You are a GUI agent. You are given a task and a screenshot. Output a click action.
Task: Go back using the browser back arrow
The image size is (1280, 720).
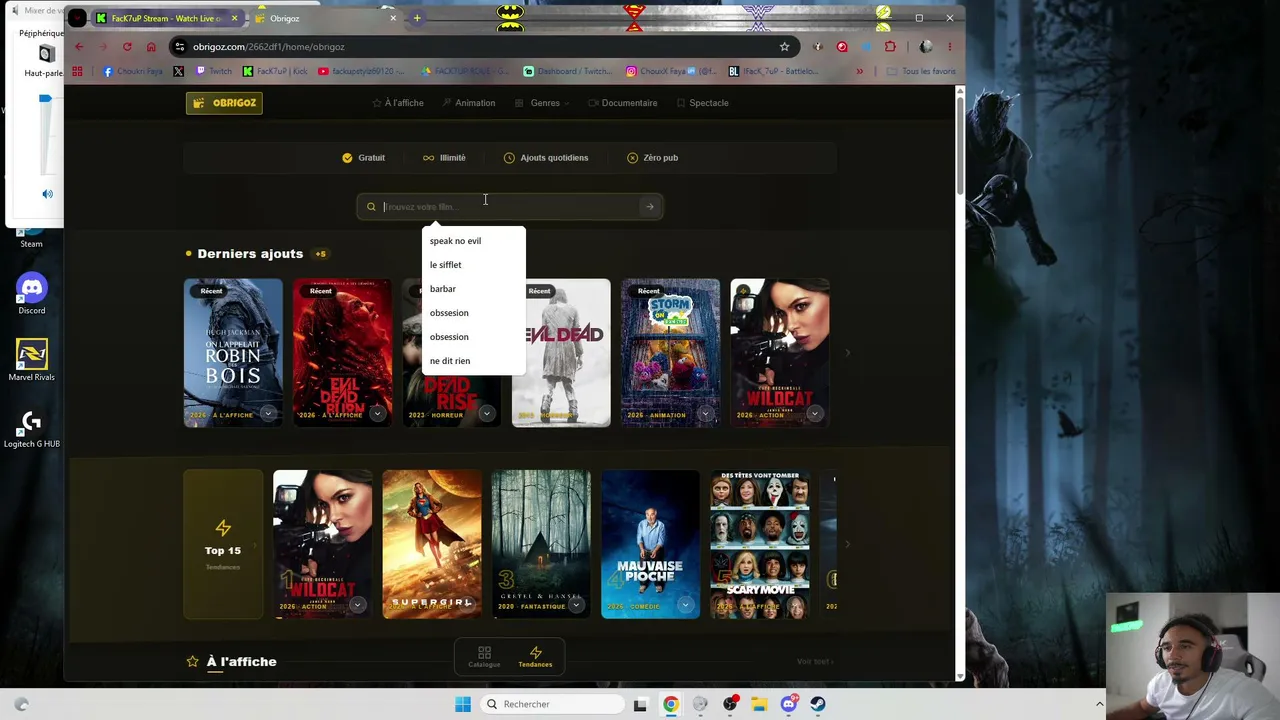coord(79,47)
